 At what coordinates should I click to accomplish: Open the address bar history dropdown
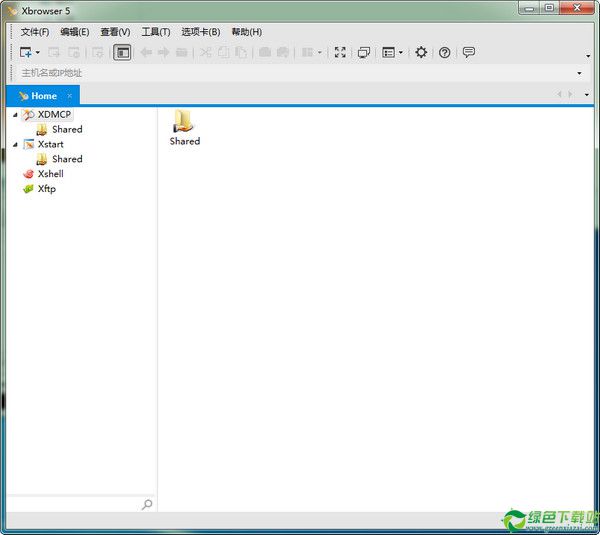tap(579, 73)
